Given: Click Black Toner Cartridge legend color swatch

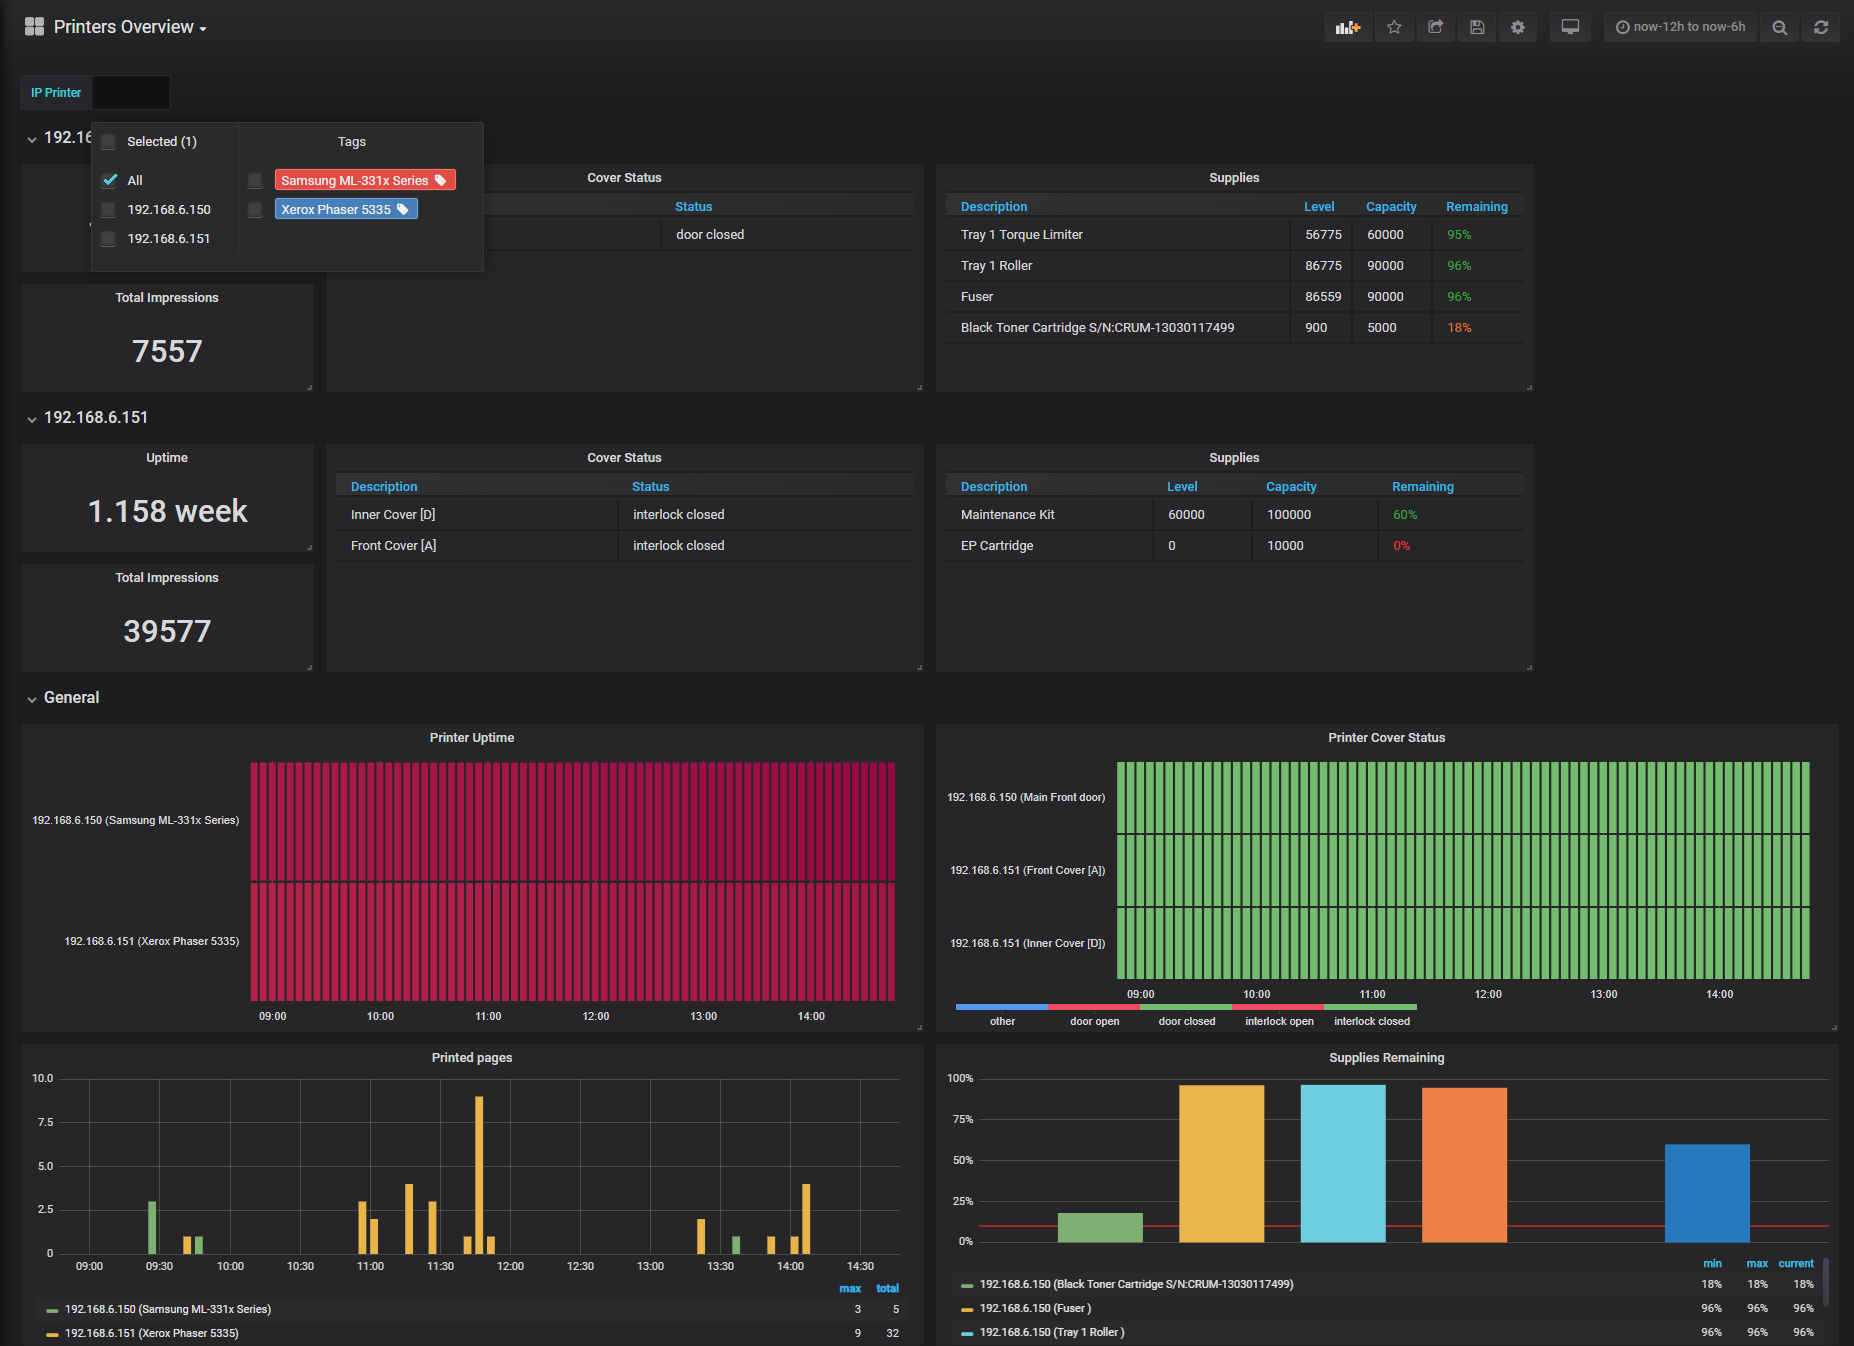Looking at the screenshot, I should click(x=967, y=1285).
